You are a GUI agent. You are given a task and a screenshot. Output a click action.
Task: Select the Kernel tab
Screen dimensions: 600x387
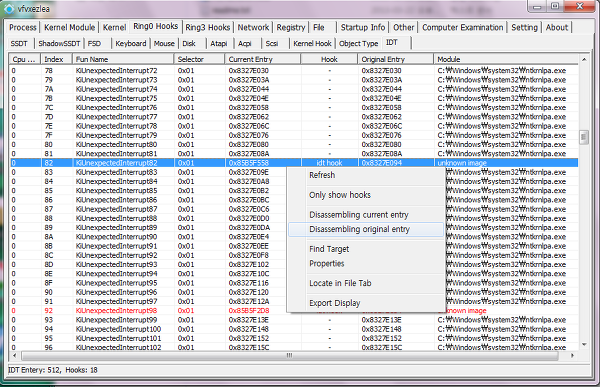[114, 28]
